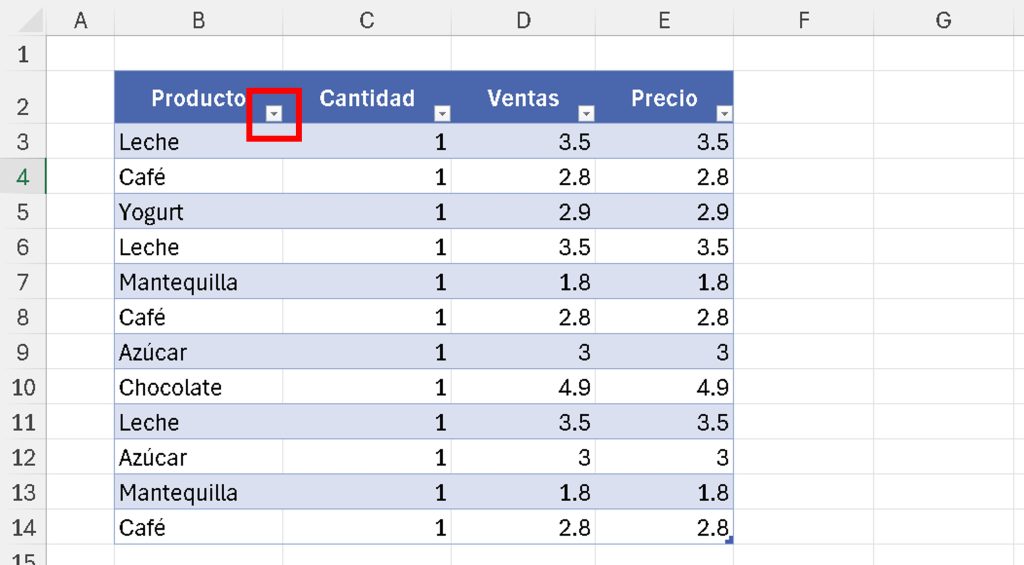Image resolution: width=1024 pixels, height=565 pixels.
Task: Open the Producto filter dropdown
Action: [274, 114]
